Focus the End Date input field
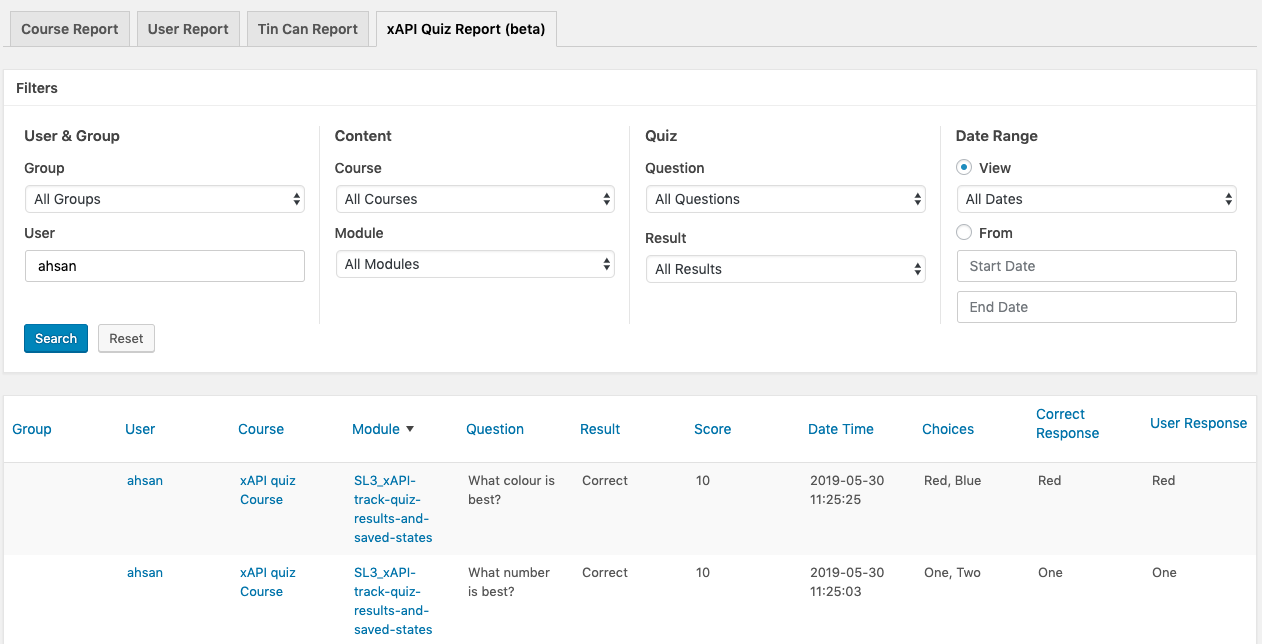Viewport: 1262px width, 644px height. coord(1096,307)
